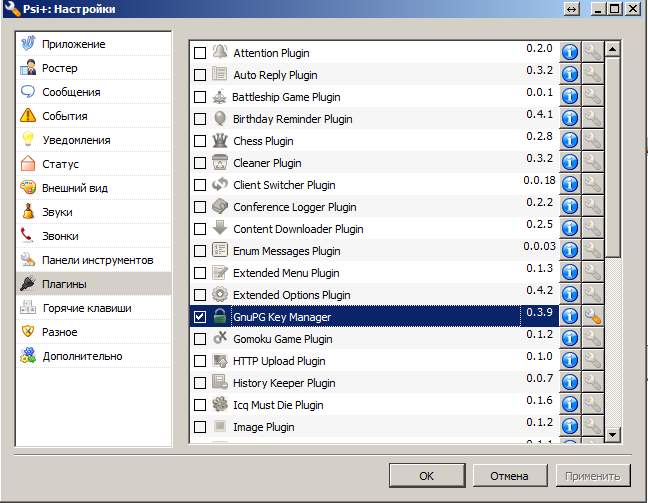View History Keeper Plugin info
Viewport: 648px width, 503px height.
[570, 382]
